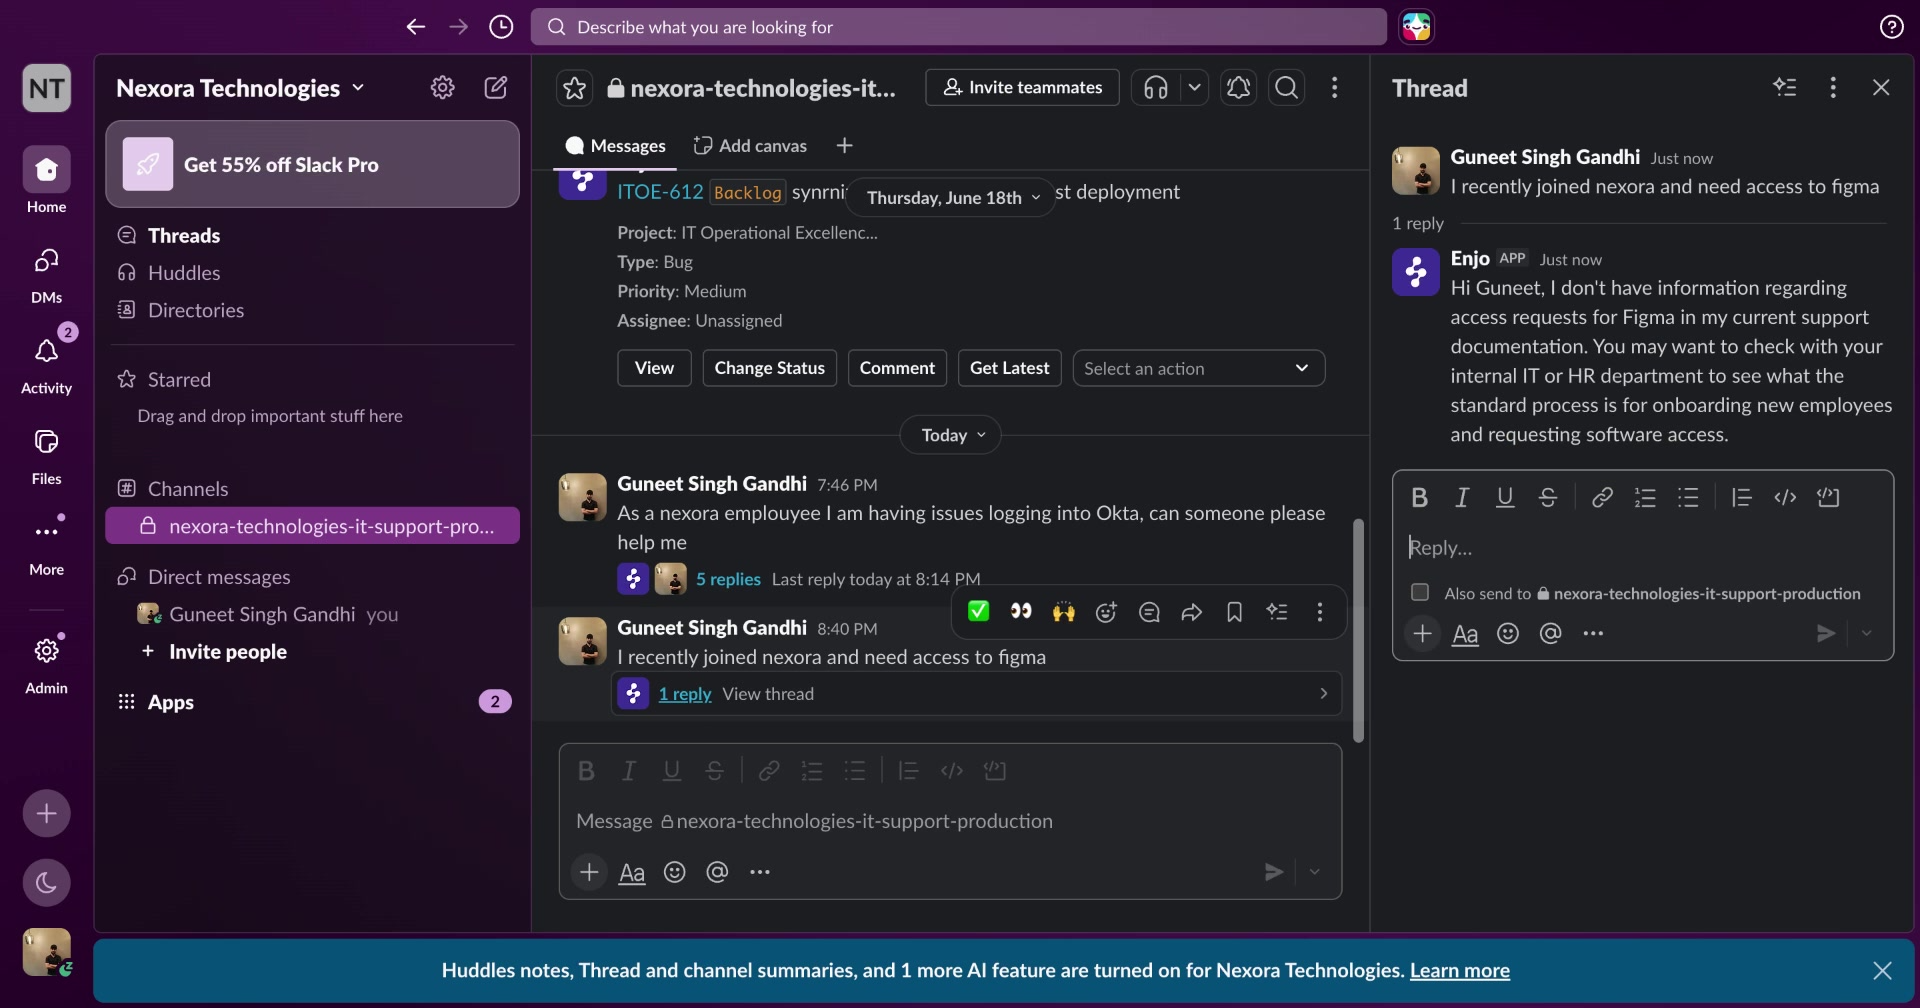Open history clock icon in top bar

501,27
